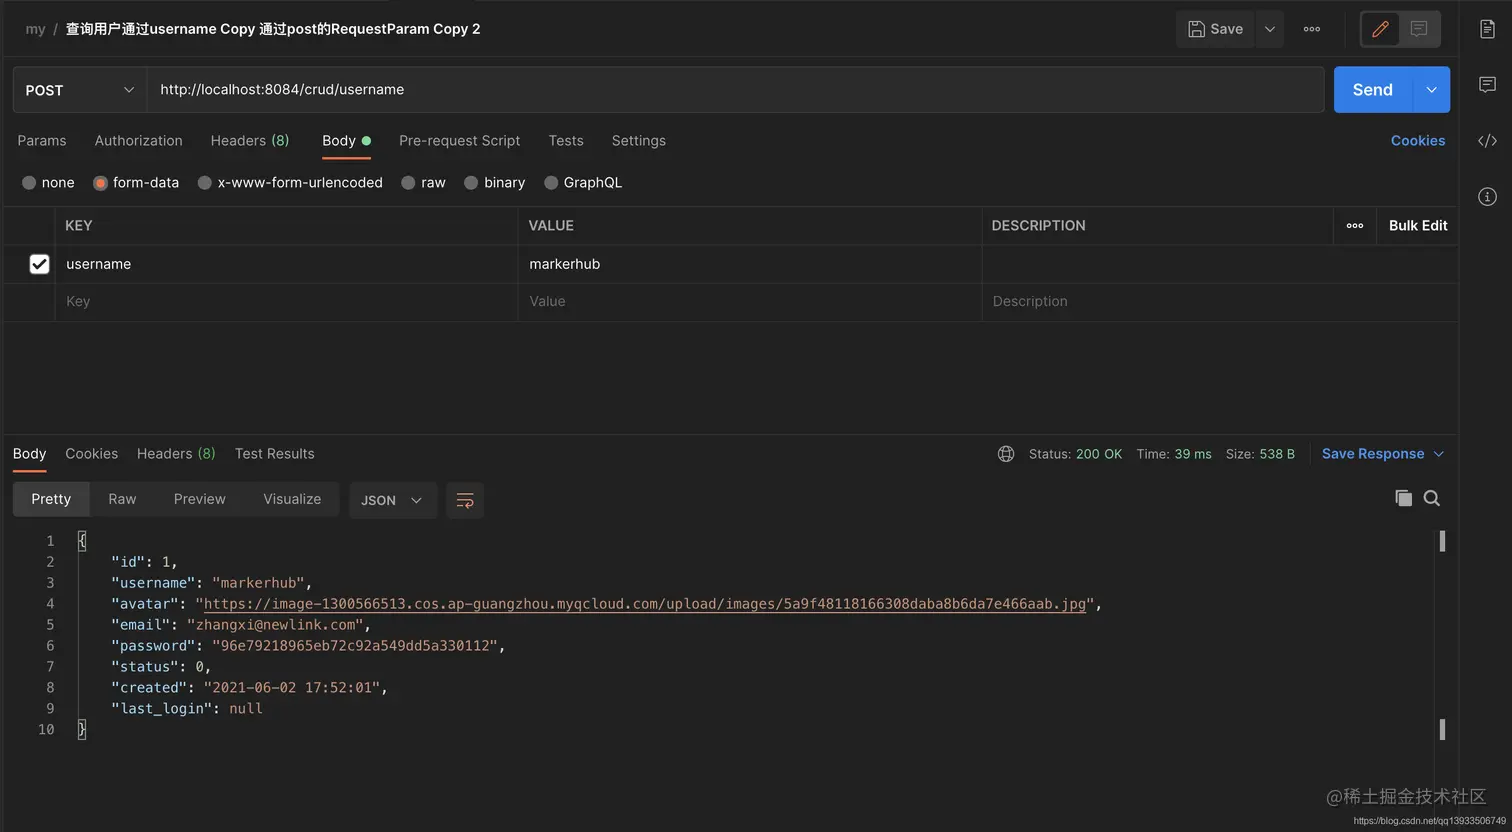Viewport: 1512px width, 832px height.
Task: Open the Authorization tab
Action: click(139, 141)
